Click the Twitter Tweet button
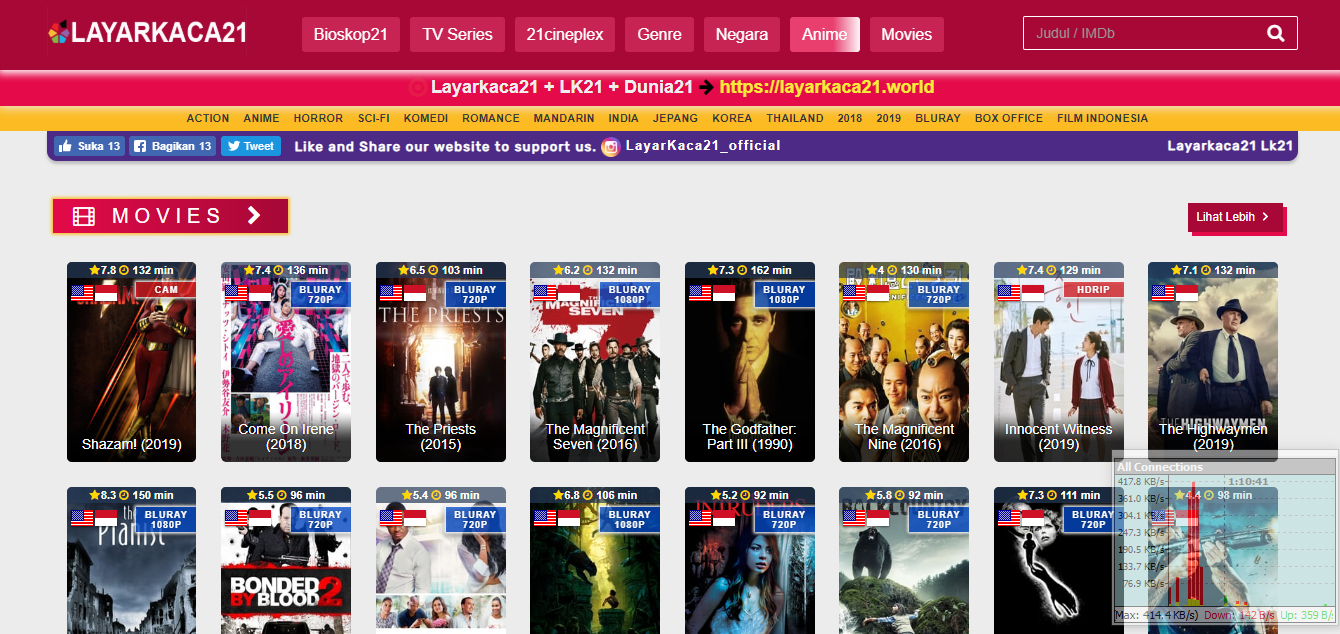The width and height of the screenshot is (1340, 634). point(250,146)
